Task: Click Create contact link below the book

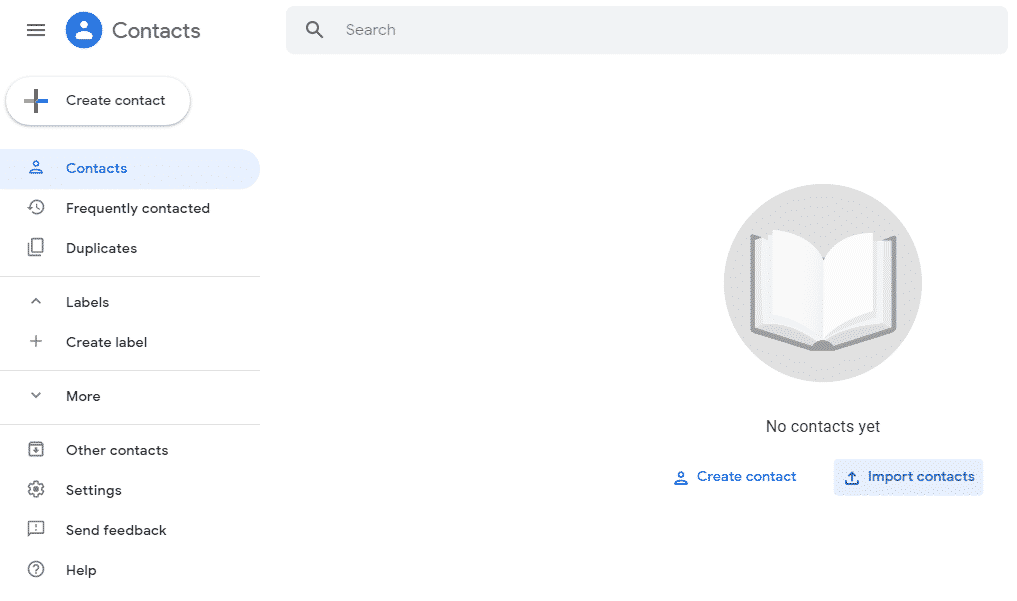Action: pyautogui.click(x=735, y=477)
